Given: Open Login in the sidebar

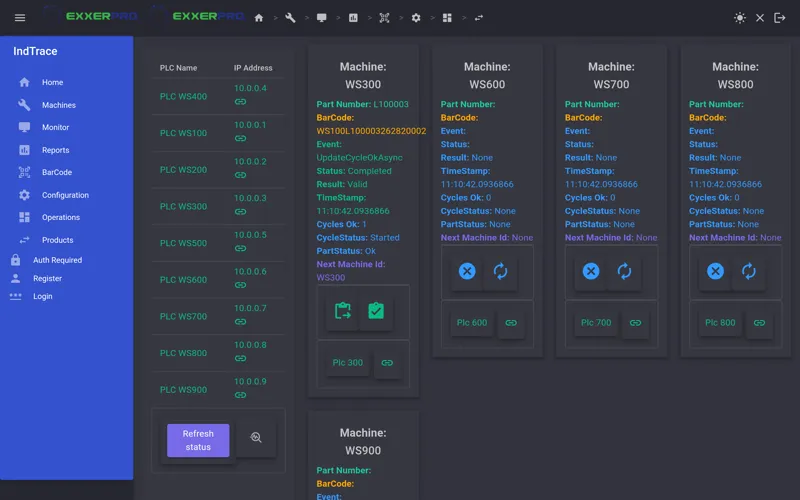Looking at the screenshot, I should (x=66, y=296).
